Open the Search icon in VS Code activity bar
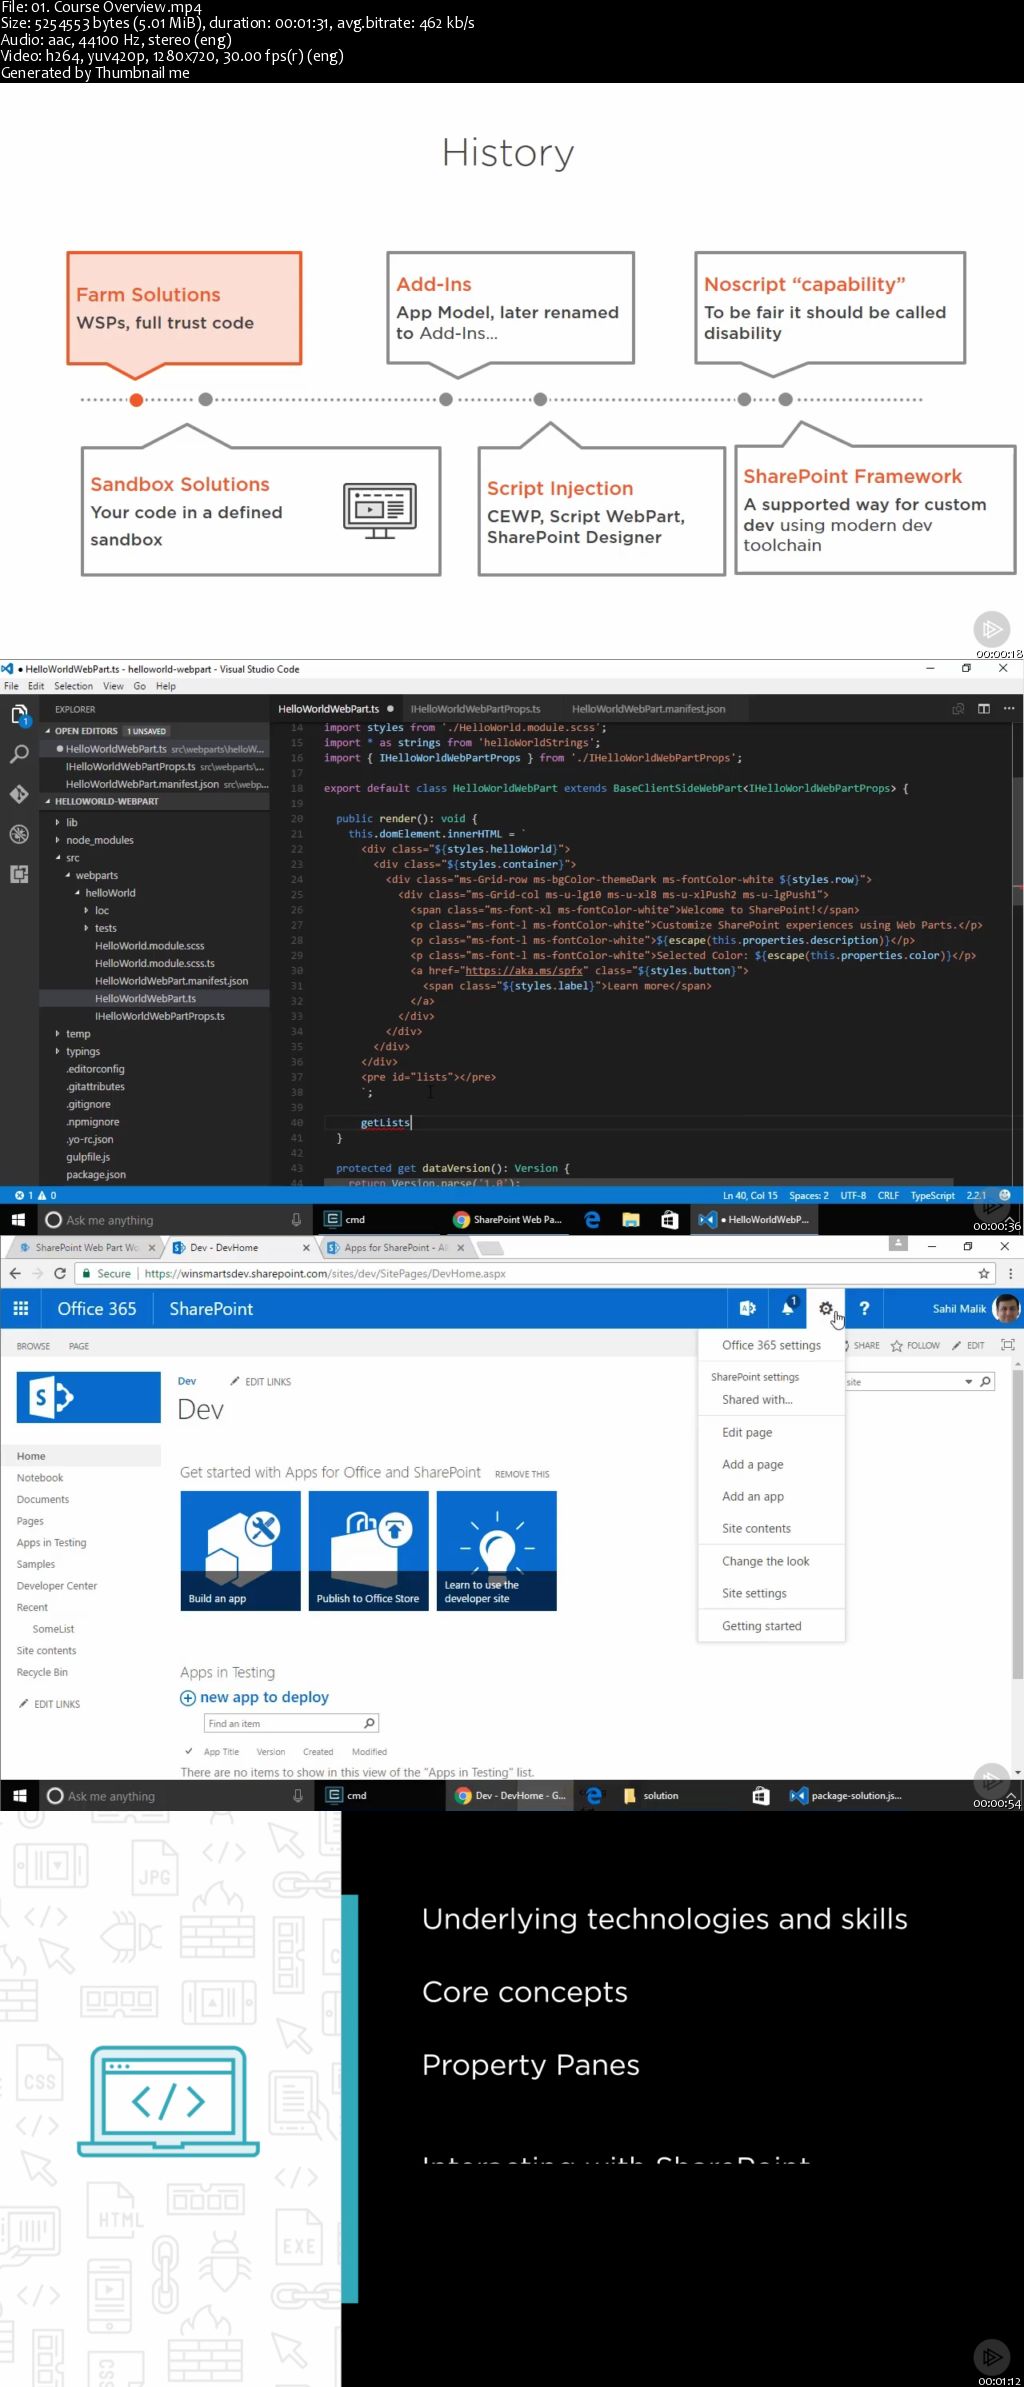The image size is (1024, 2387). [x=19, y=755]
